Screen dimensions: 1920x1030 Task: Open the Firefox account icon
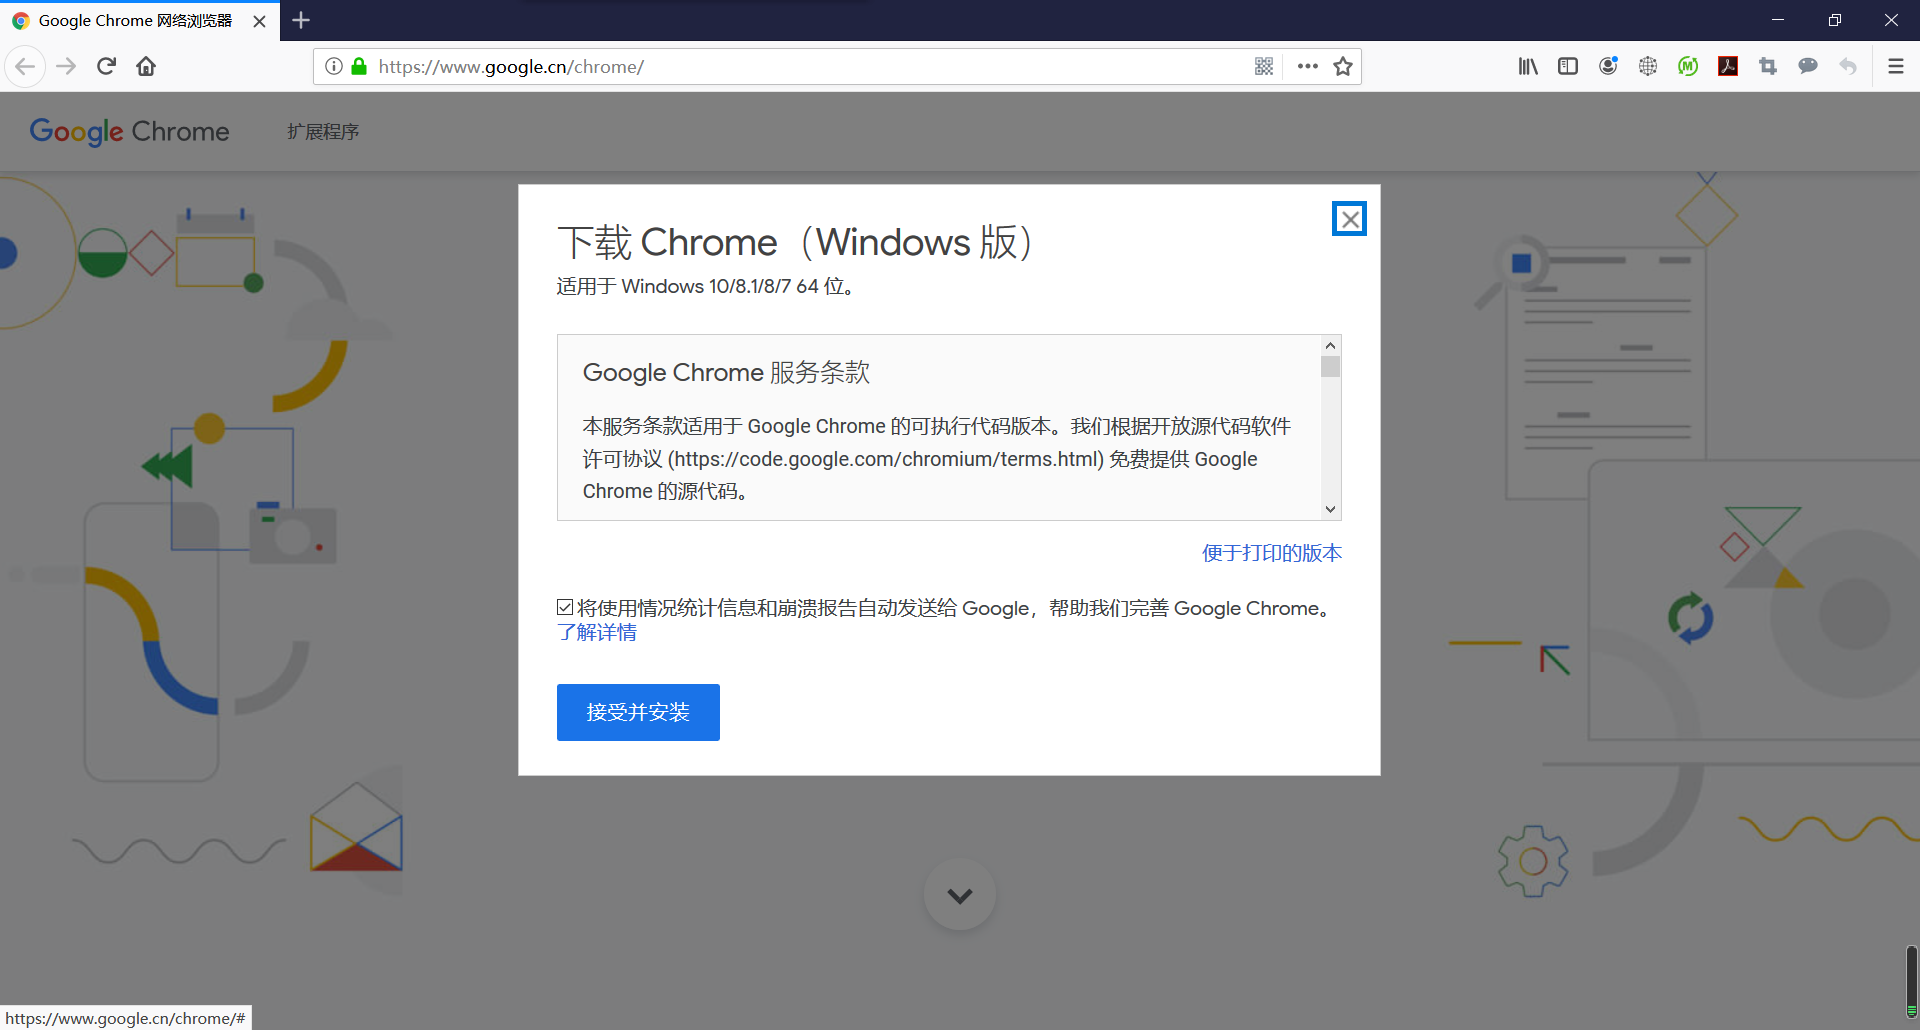tap(1608, 66)
